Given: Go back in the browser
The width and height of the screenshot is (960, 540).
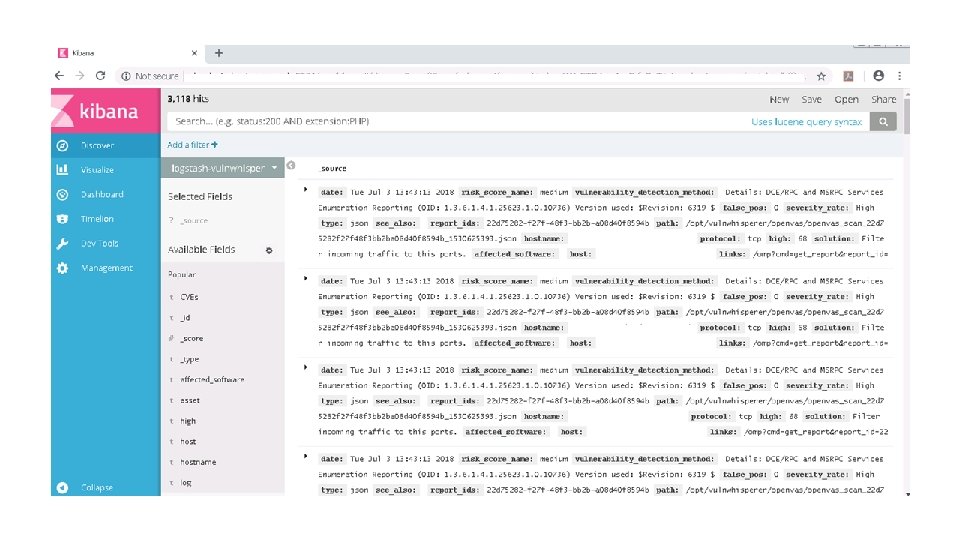Looking at the screenshot, I should point(59,76).
